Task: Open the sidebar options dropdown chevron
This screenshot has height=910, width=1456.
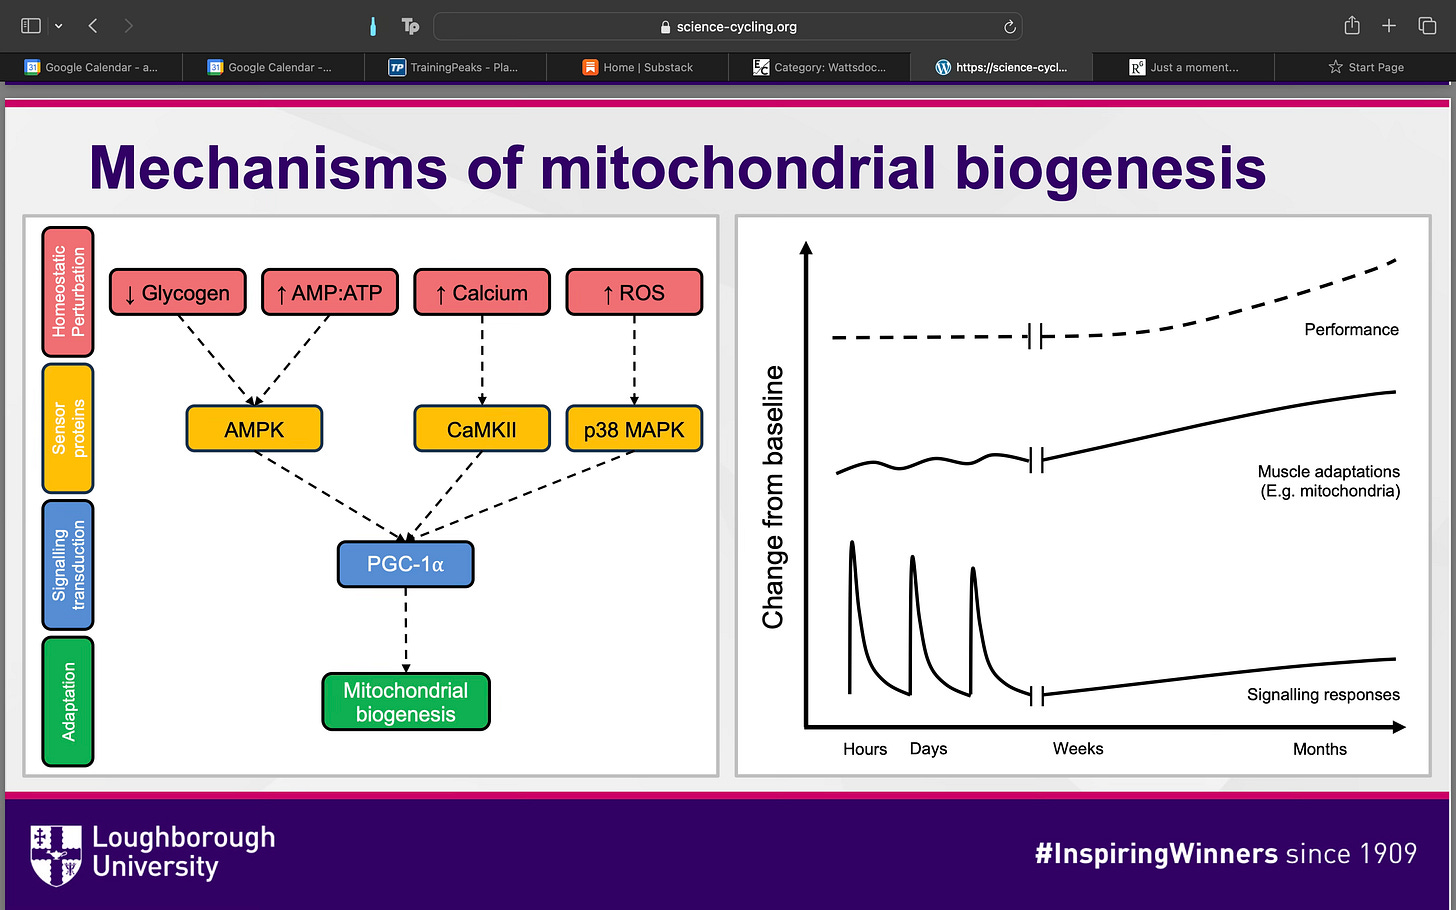Action: pyautogui.click(x=58, y=26)
